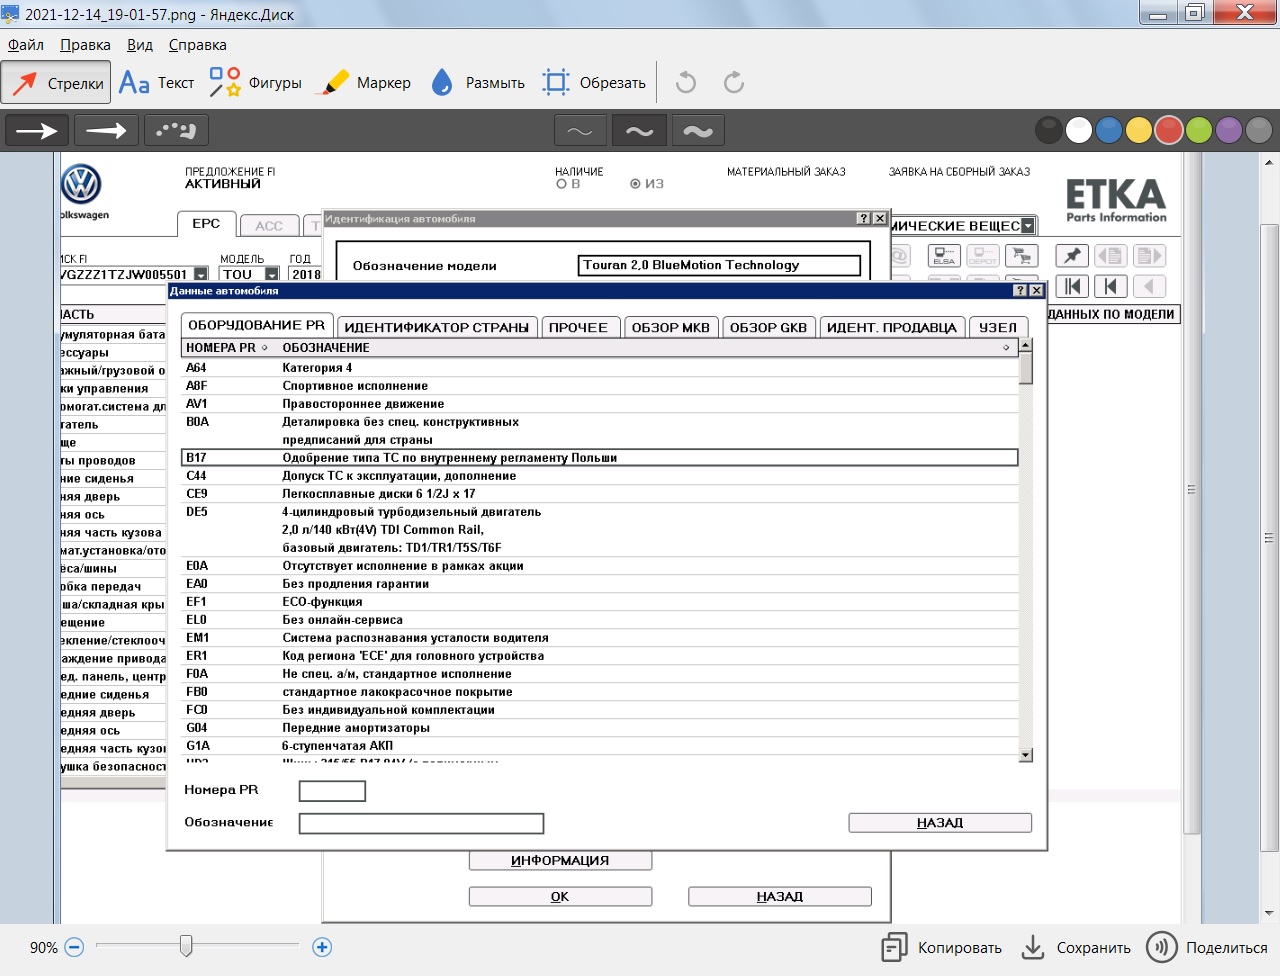Screen dimensions: 1280x976
Task: Pick the Фигуры shapes tool
Action: (255, 83)
